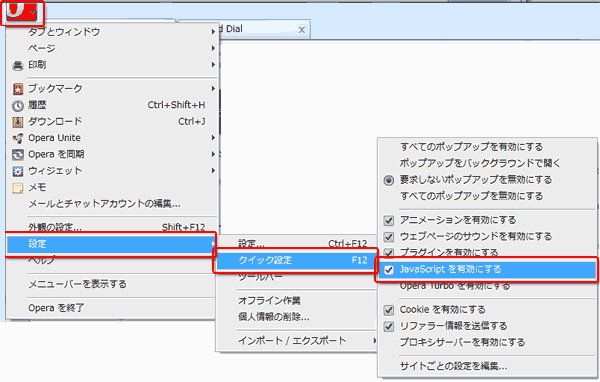The height and width of the screenshot is (382, 600).
Task: Expand ウィジェット submenu arrow
Action: point(213,171)
